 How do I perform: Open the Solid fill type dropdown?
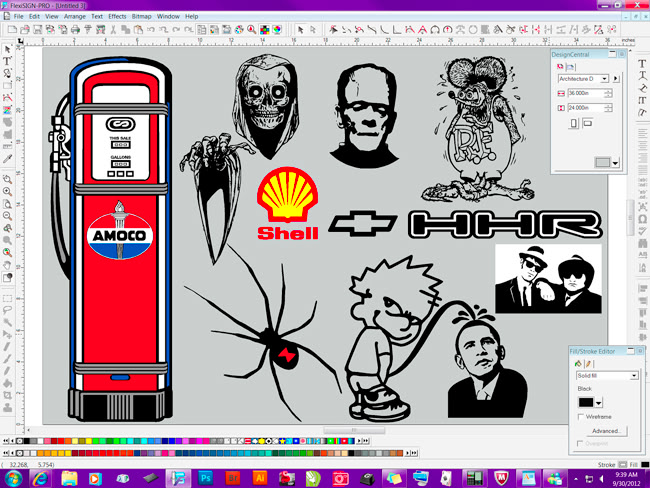[x=634, y=376]
